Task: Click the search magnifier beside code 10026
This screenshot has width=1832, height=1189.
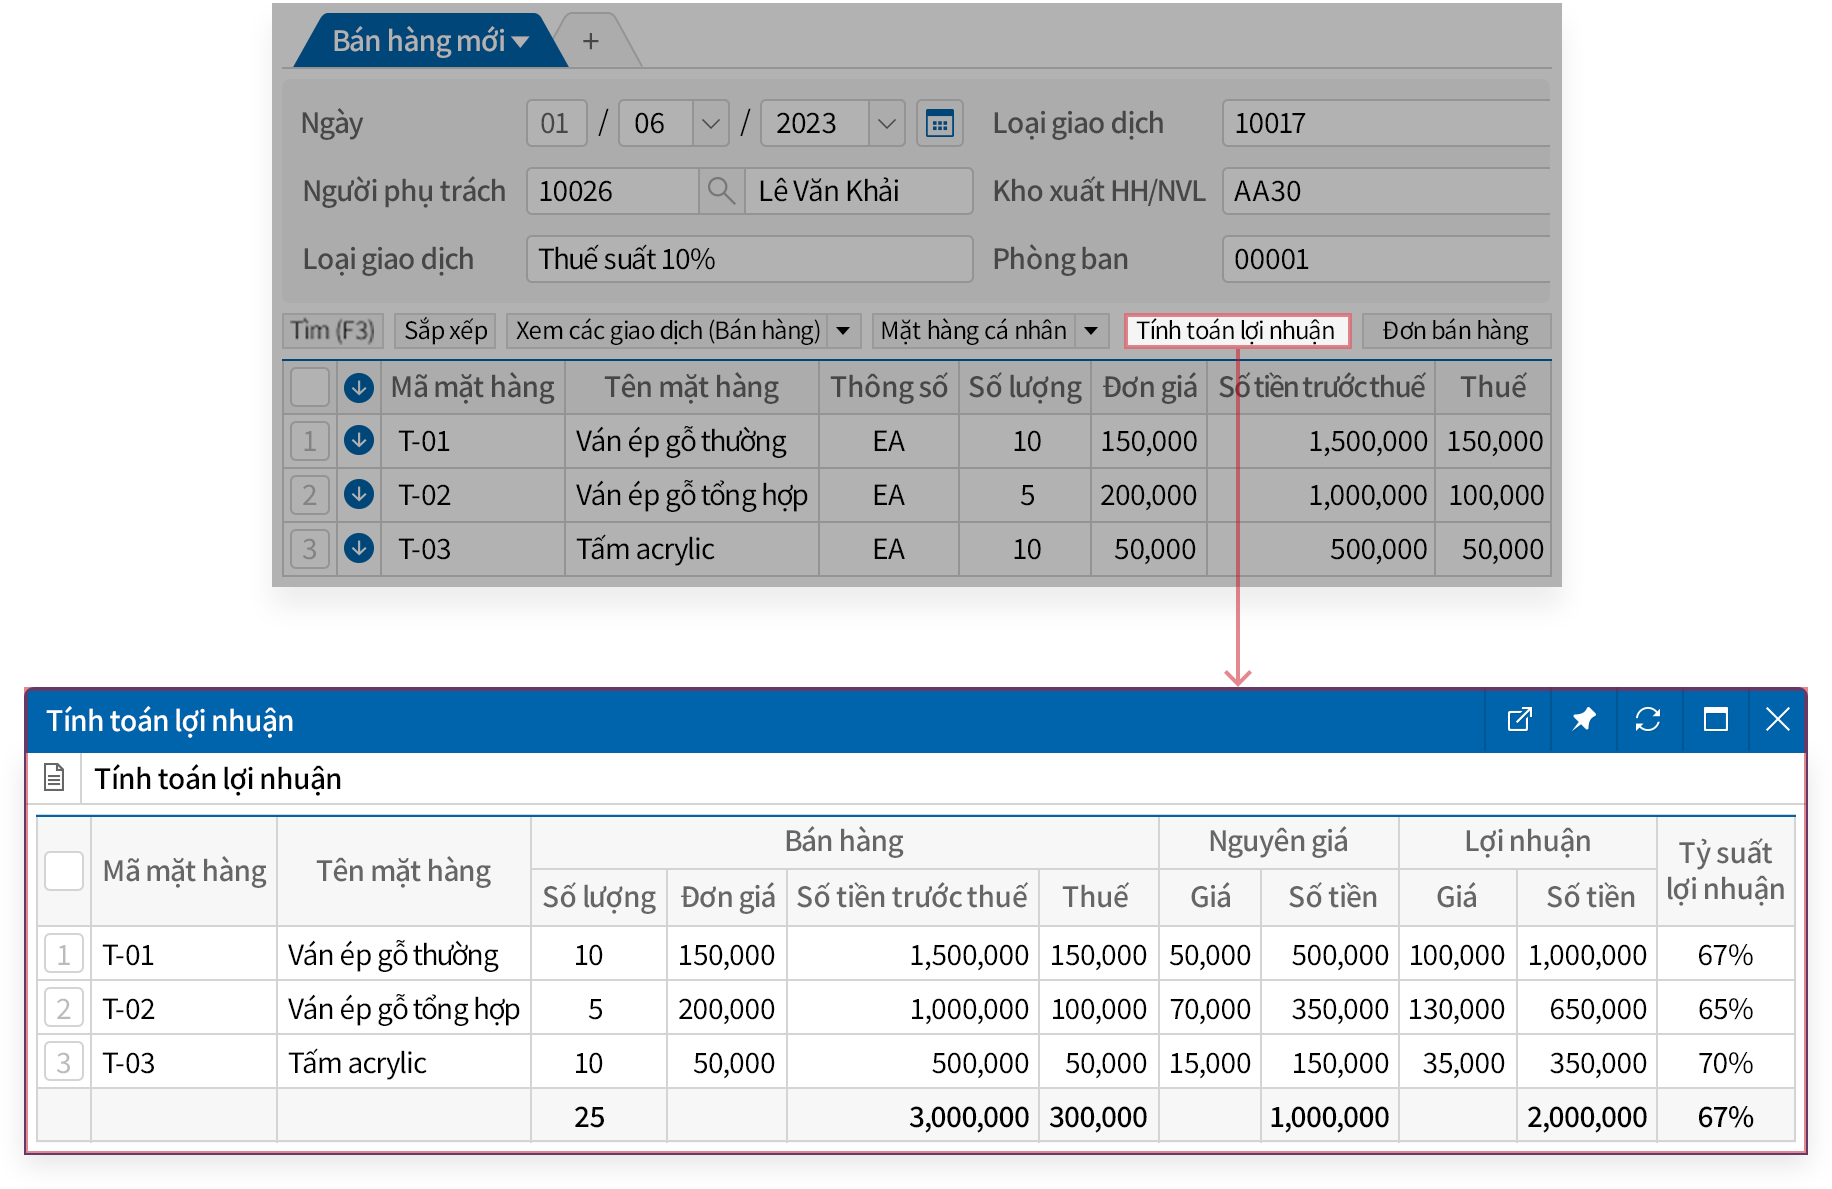Action: [x=720, y=191]
